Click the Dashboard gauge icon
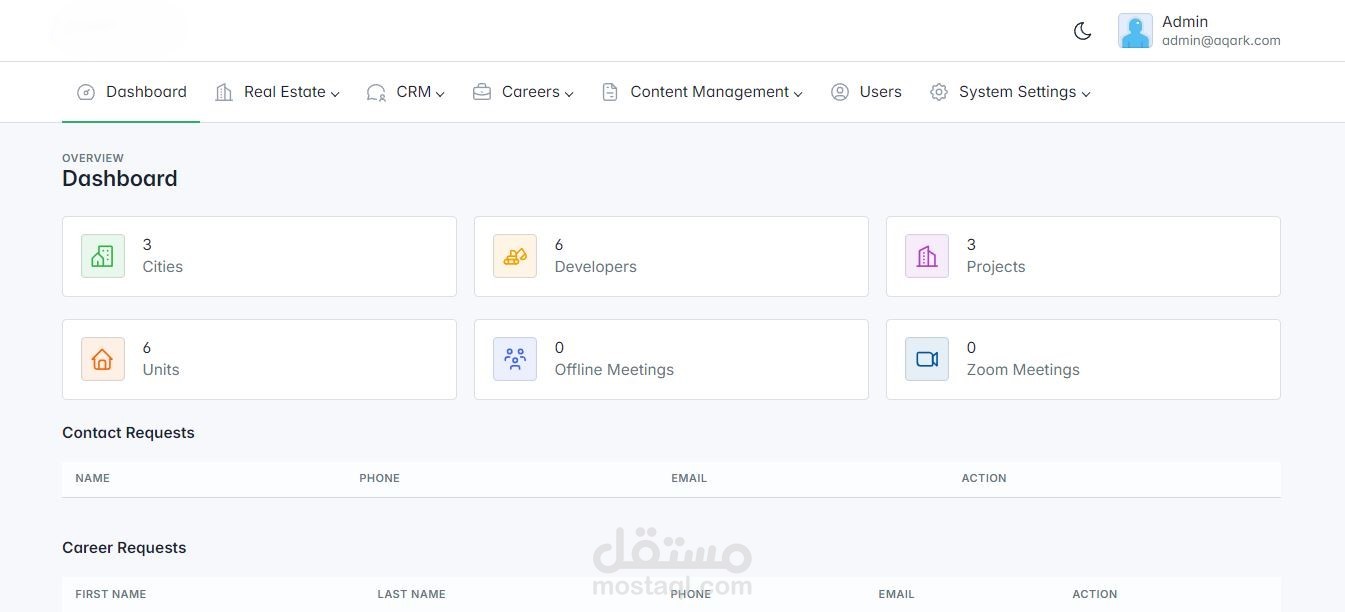Image resolution: width=1345 pixels, height=612 pixels. tap(86, 92)
